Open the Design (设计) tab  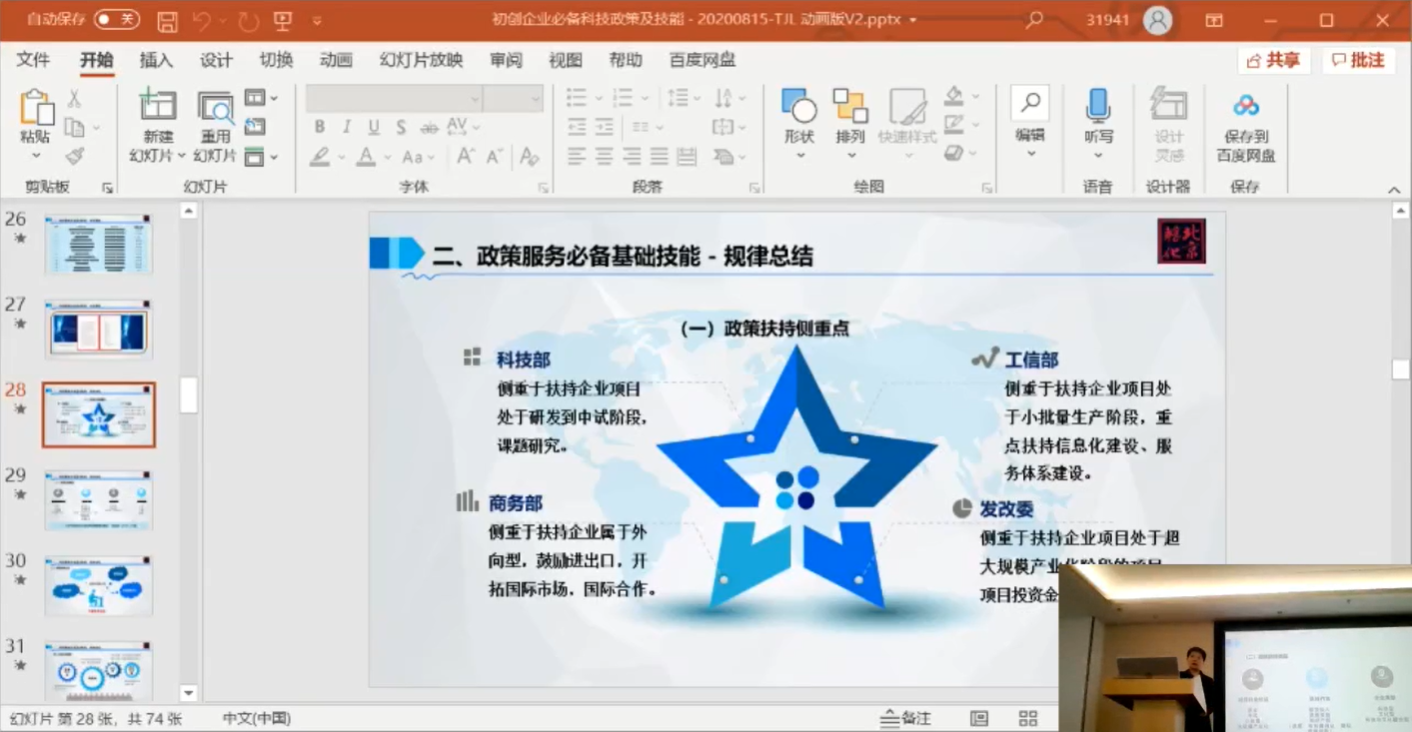click(216, 60)
